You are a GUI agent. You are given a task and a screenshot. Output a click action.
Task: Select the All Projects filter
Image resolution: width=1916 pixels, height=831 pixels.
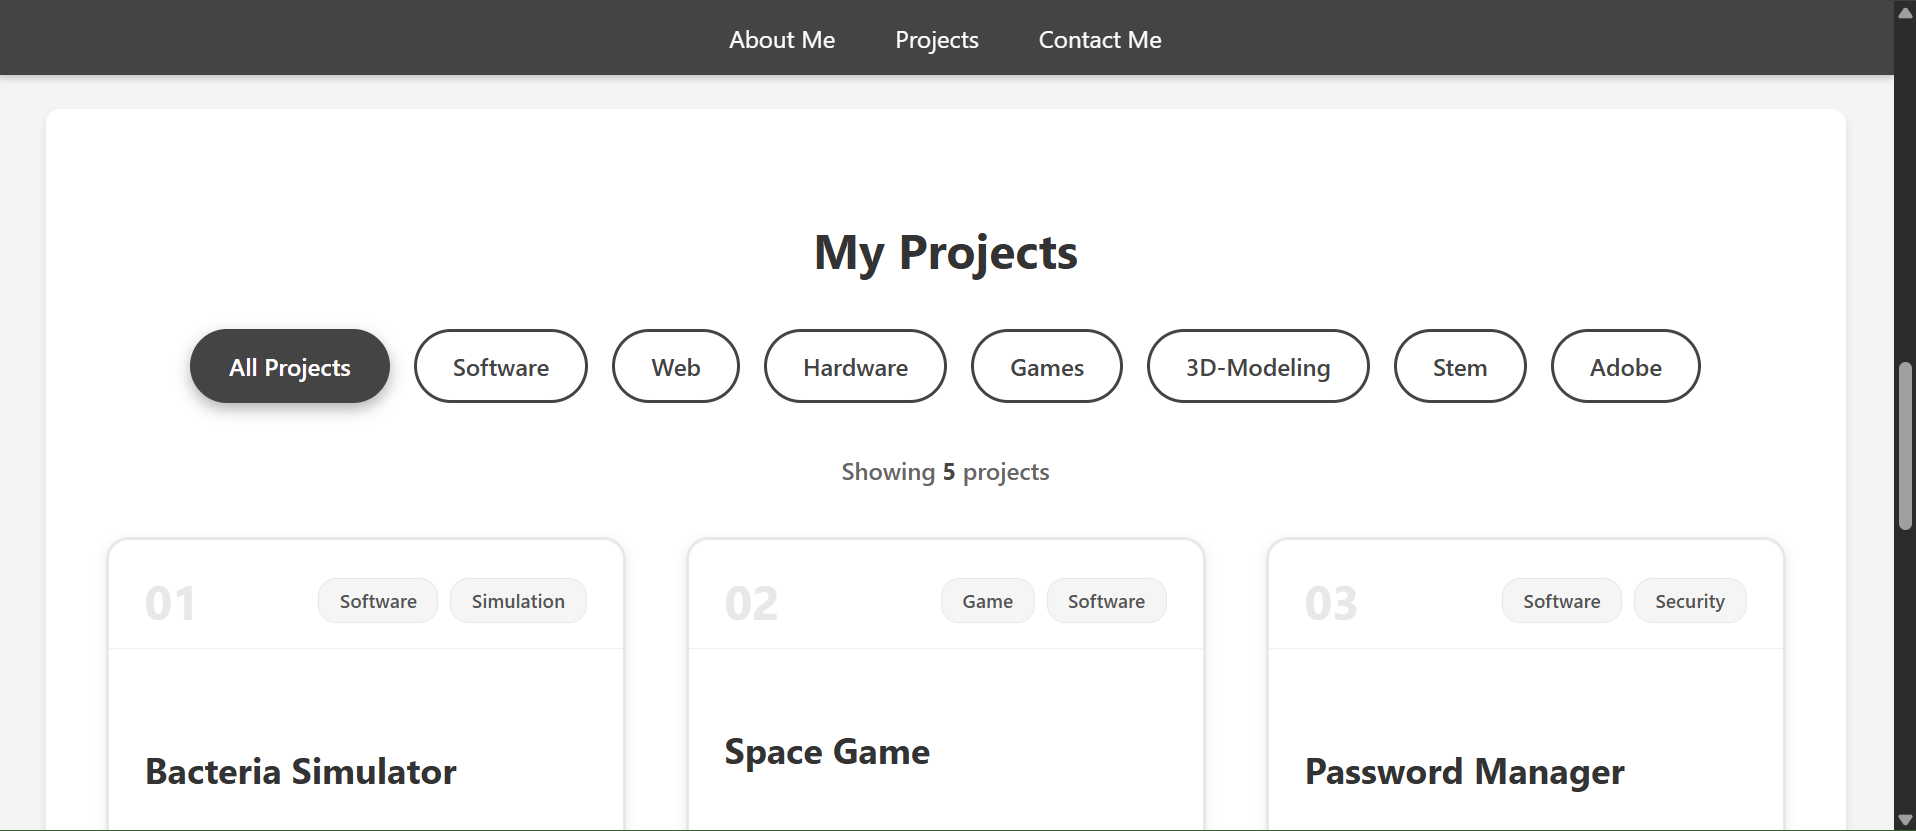tap(289, 367)
